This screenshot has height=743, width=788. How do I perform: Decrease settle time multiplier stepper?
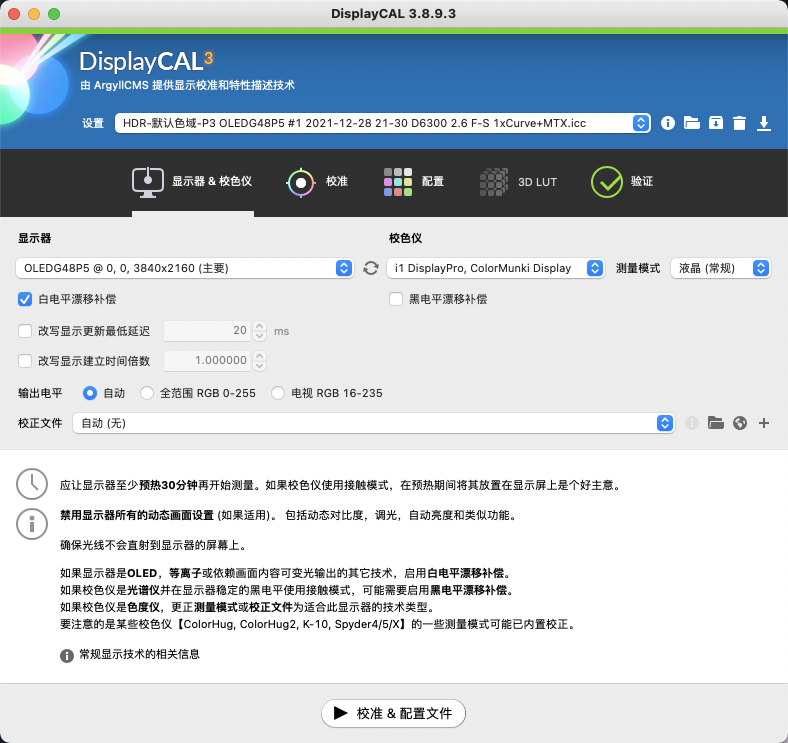[x=259, y=366]
